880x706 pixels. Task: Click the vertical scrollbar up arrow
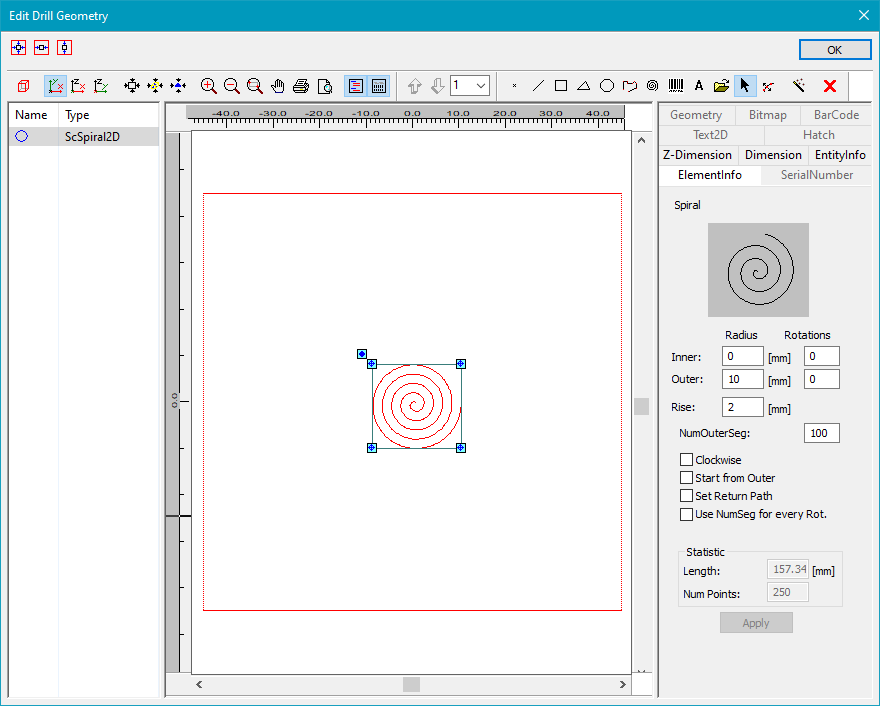pos(641,140)
